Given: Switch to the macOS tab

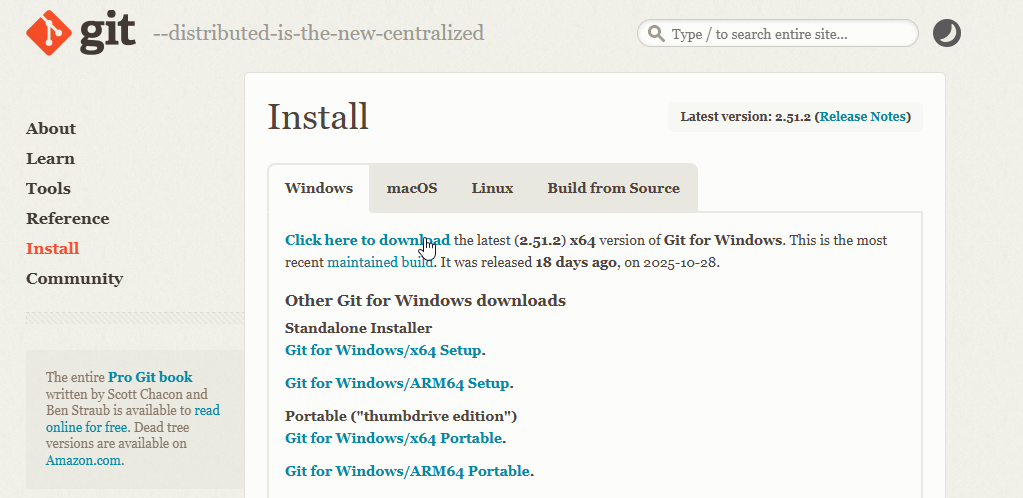Looking at the screenshot, I should (412, 188).
